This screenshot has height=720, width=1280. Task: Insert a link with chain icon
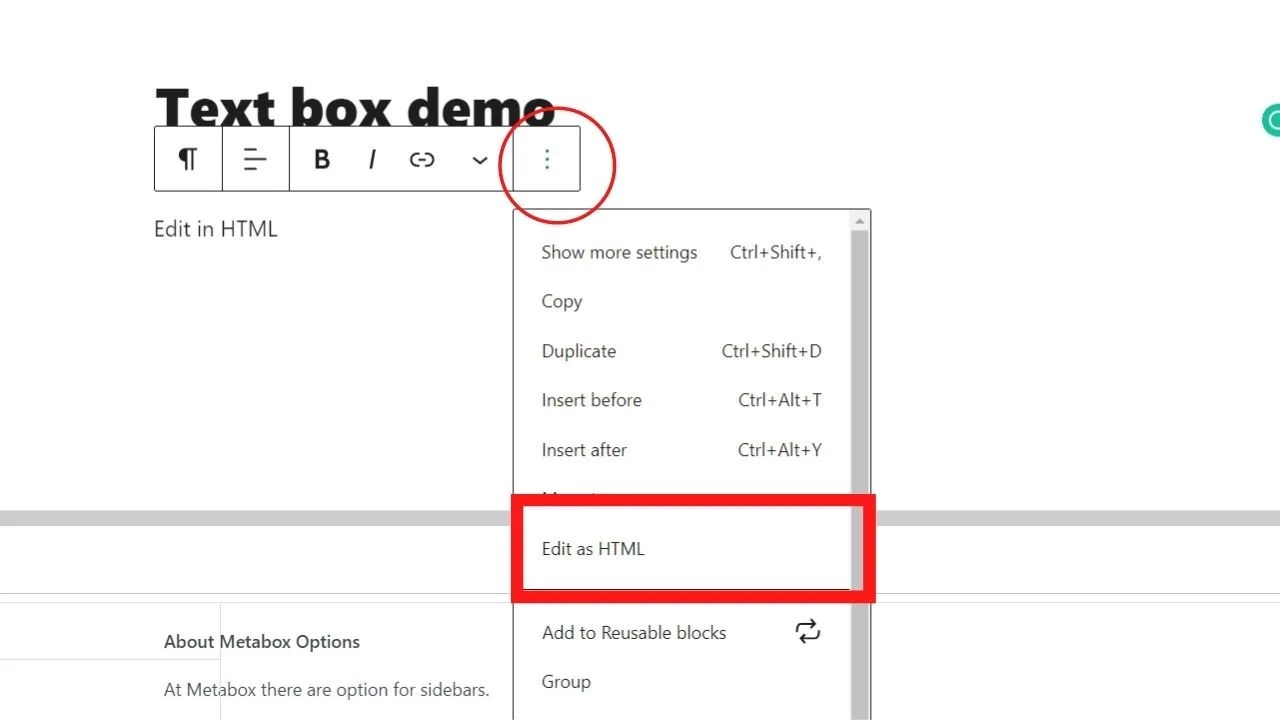422,159
